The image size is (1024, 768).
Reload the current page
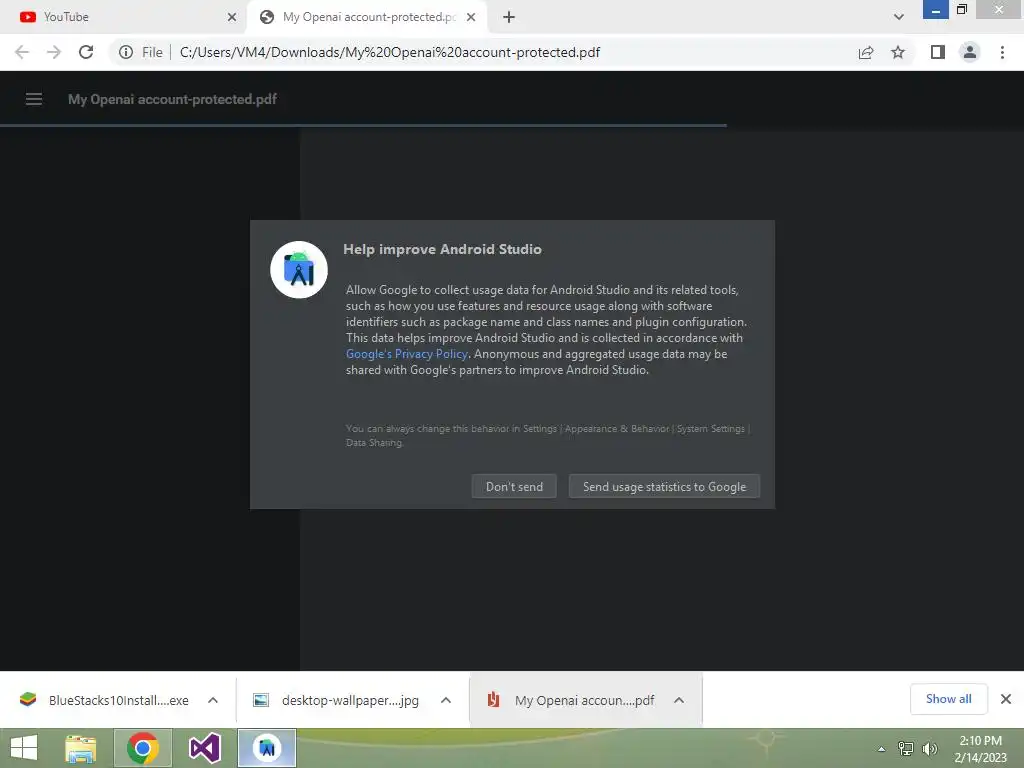tap(86, 52)
